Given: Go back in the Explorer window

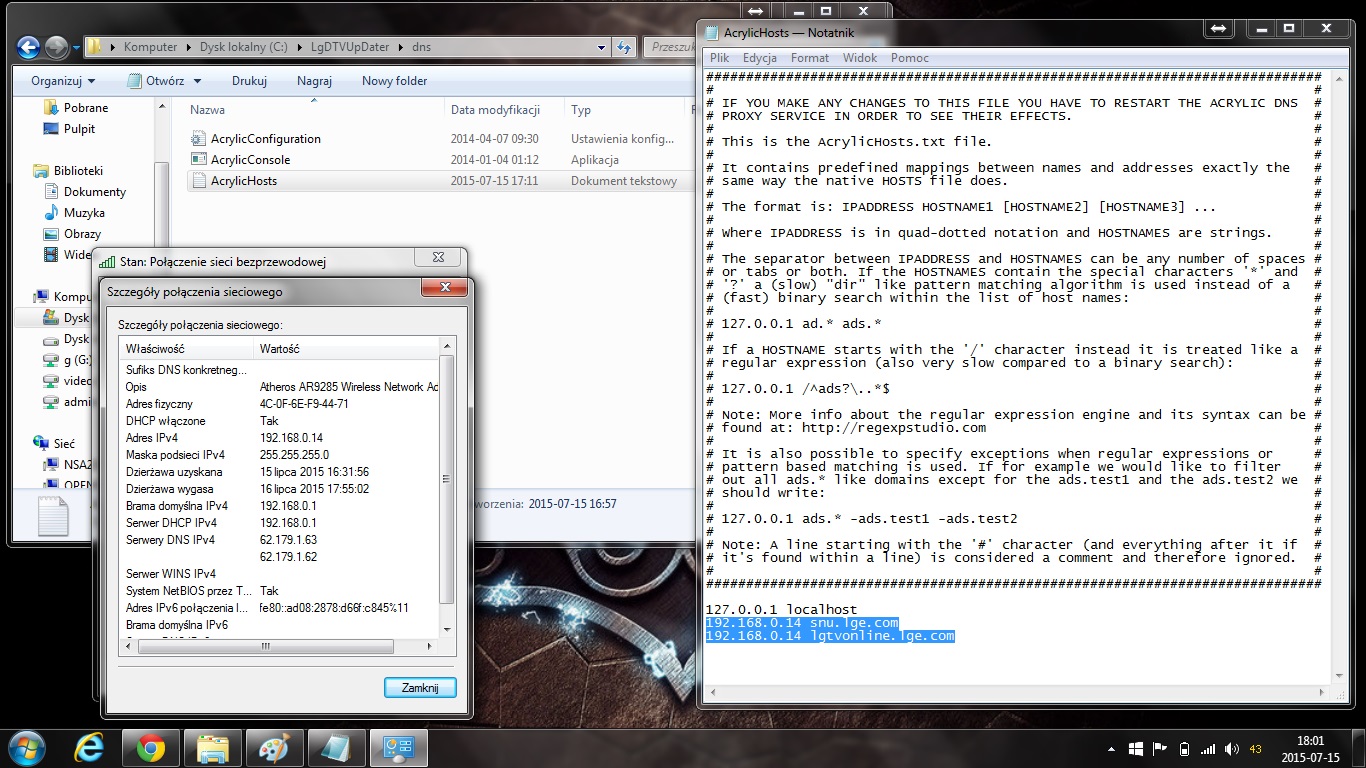Looking at the screenshot, I should (x=28, y=47).
